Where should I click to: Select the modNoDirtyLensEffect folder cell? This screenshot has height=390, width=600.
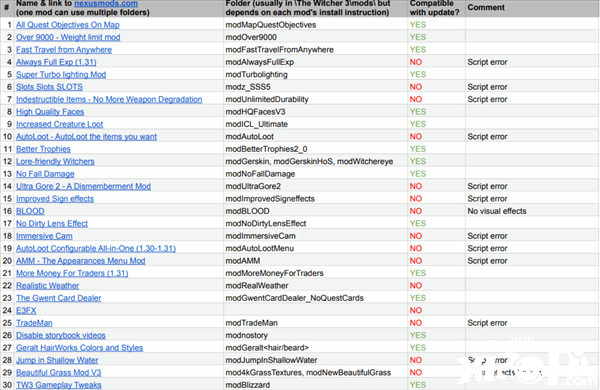[x=316, y=224]
